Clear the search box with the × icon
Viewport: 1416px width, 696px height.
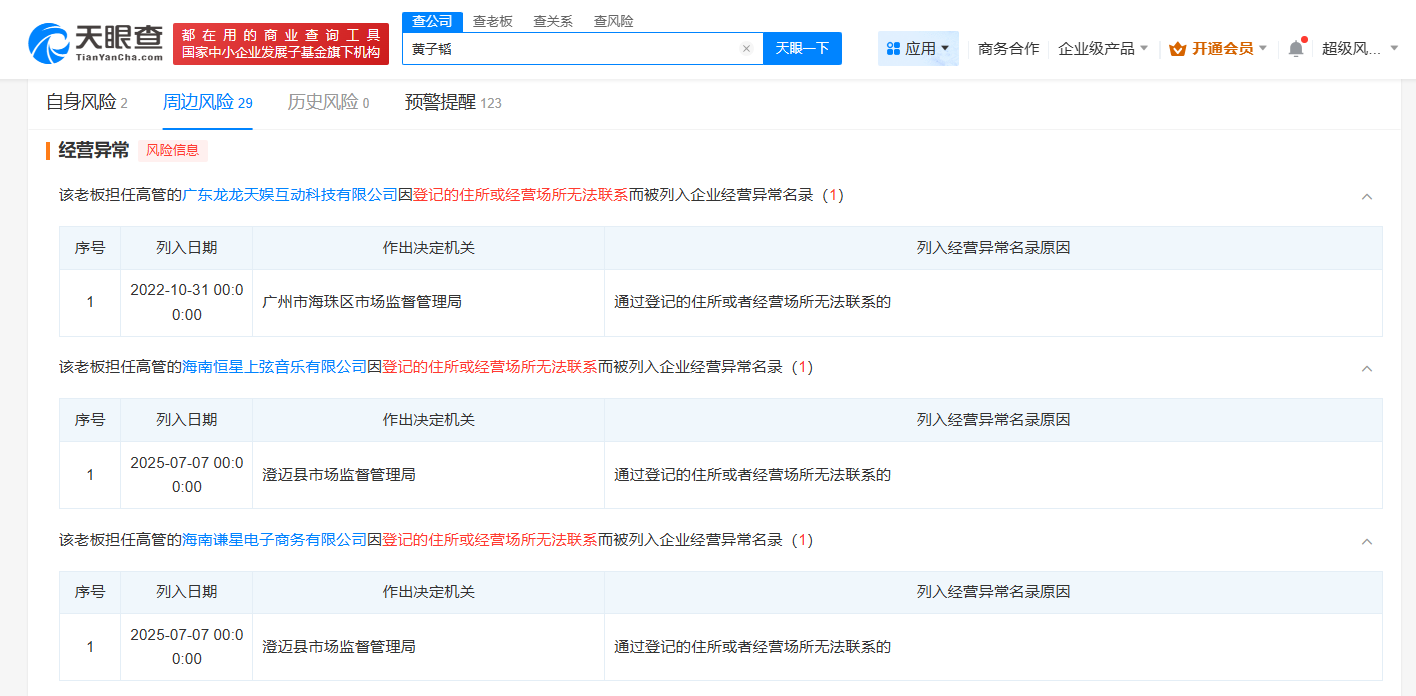point(746,48)
